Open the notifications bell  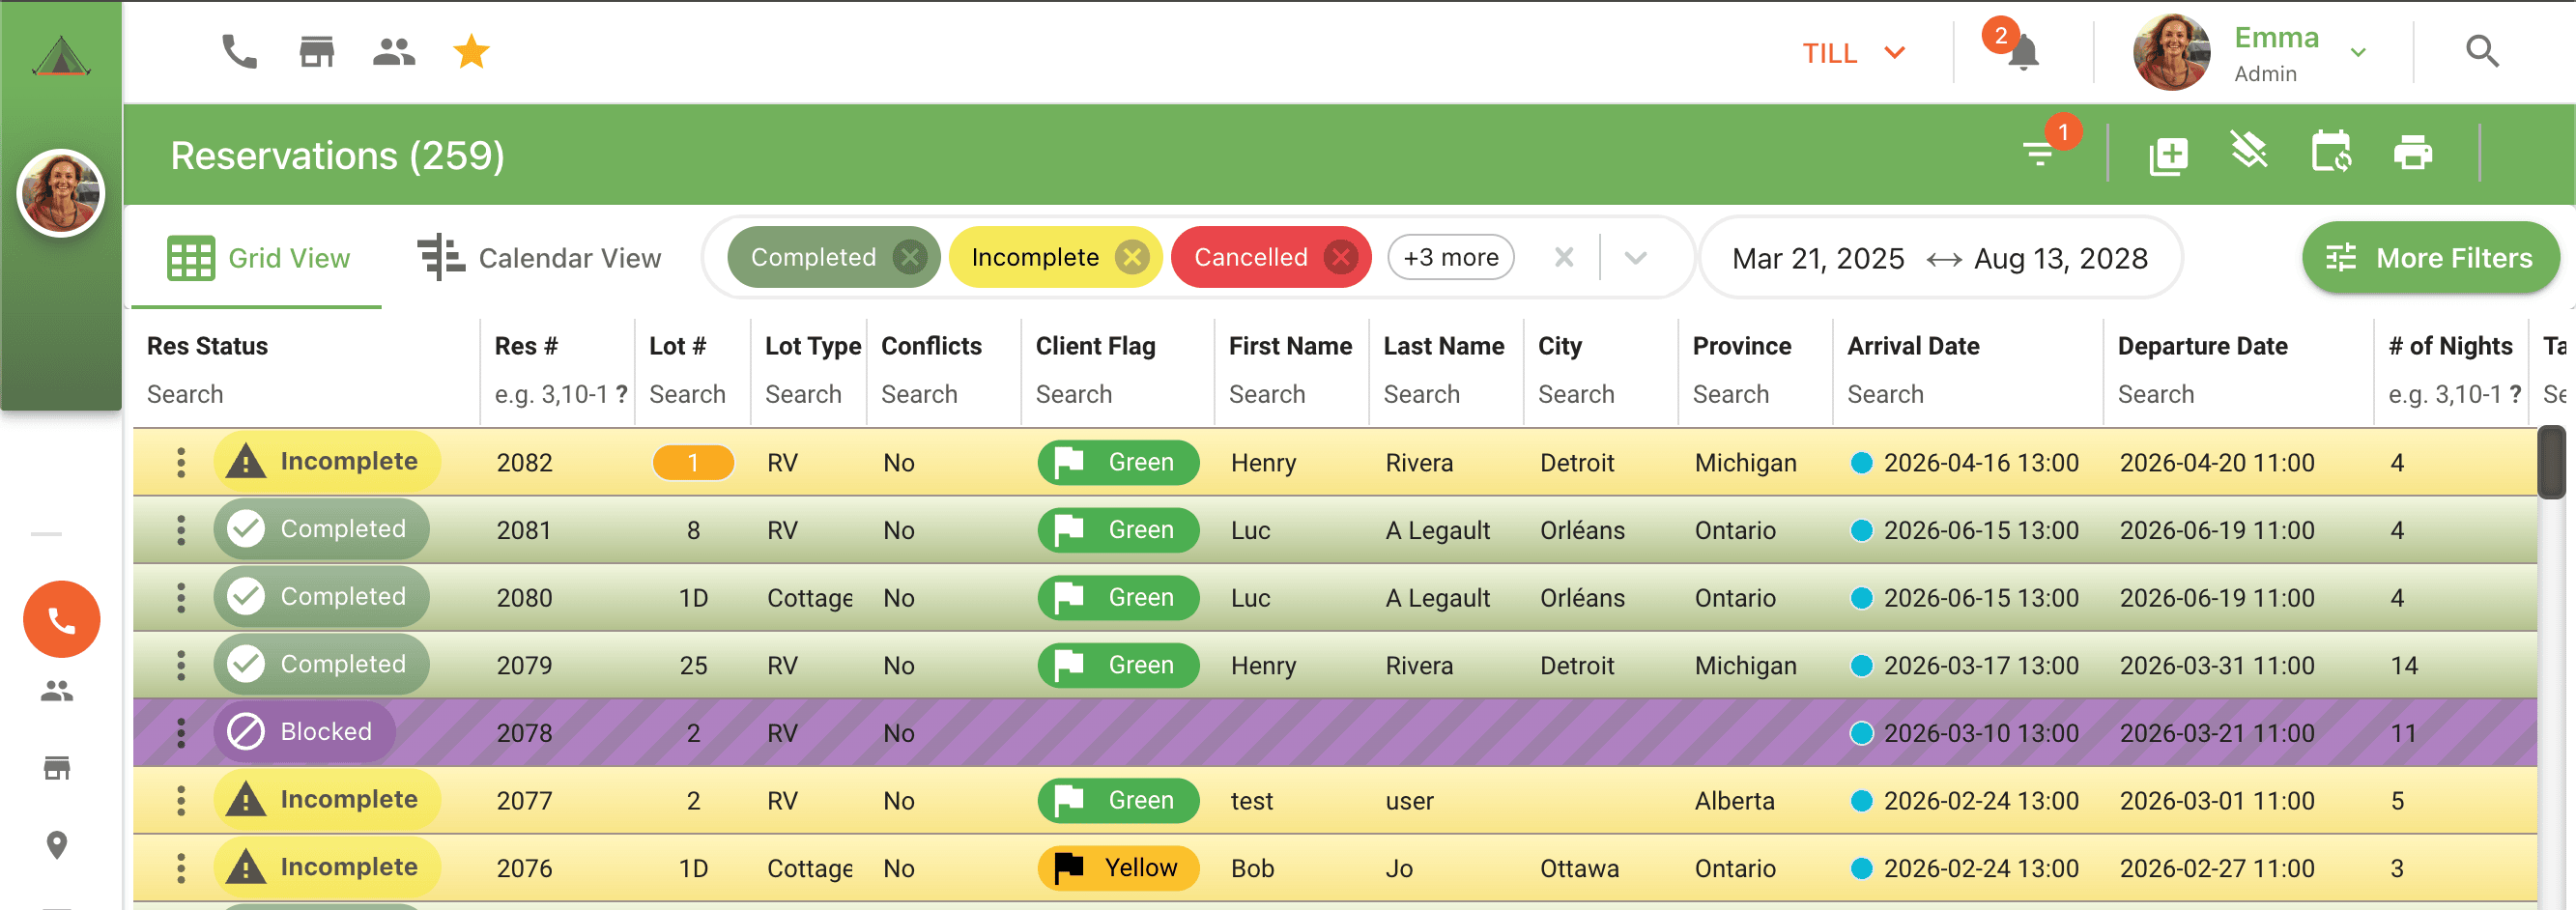[2022, 53]
